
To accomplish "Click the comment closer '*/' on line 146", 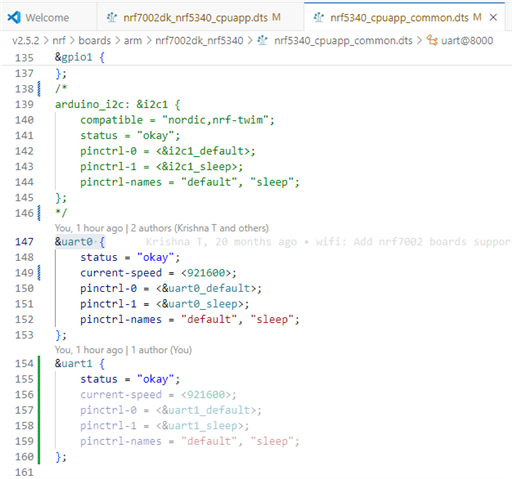I will tap(61, 213).
